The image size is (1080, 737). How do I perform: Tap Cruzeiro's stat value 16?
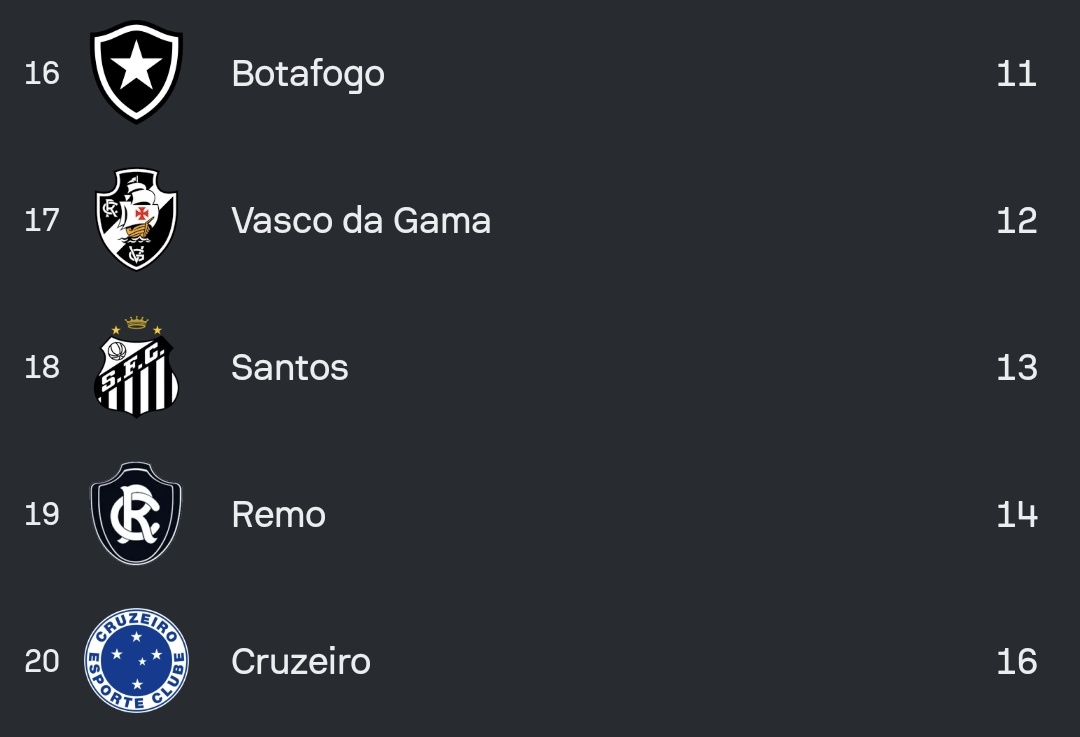coord(1016,661)
